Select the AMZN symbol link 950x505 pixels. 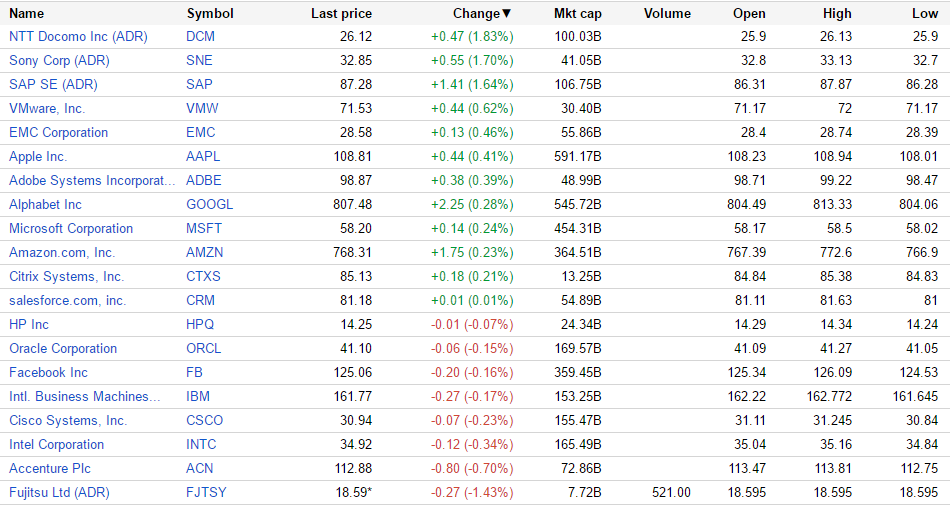(204, 252)
